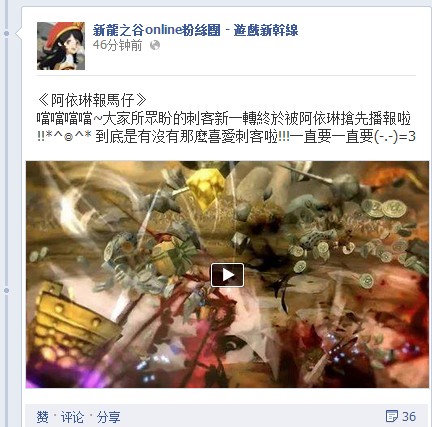Click the 《阿依琳報馬仔》 post title text
This screenshot has width=432, height=427.
[x=92, y=99]
